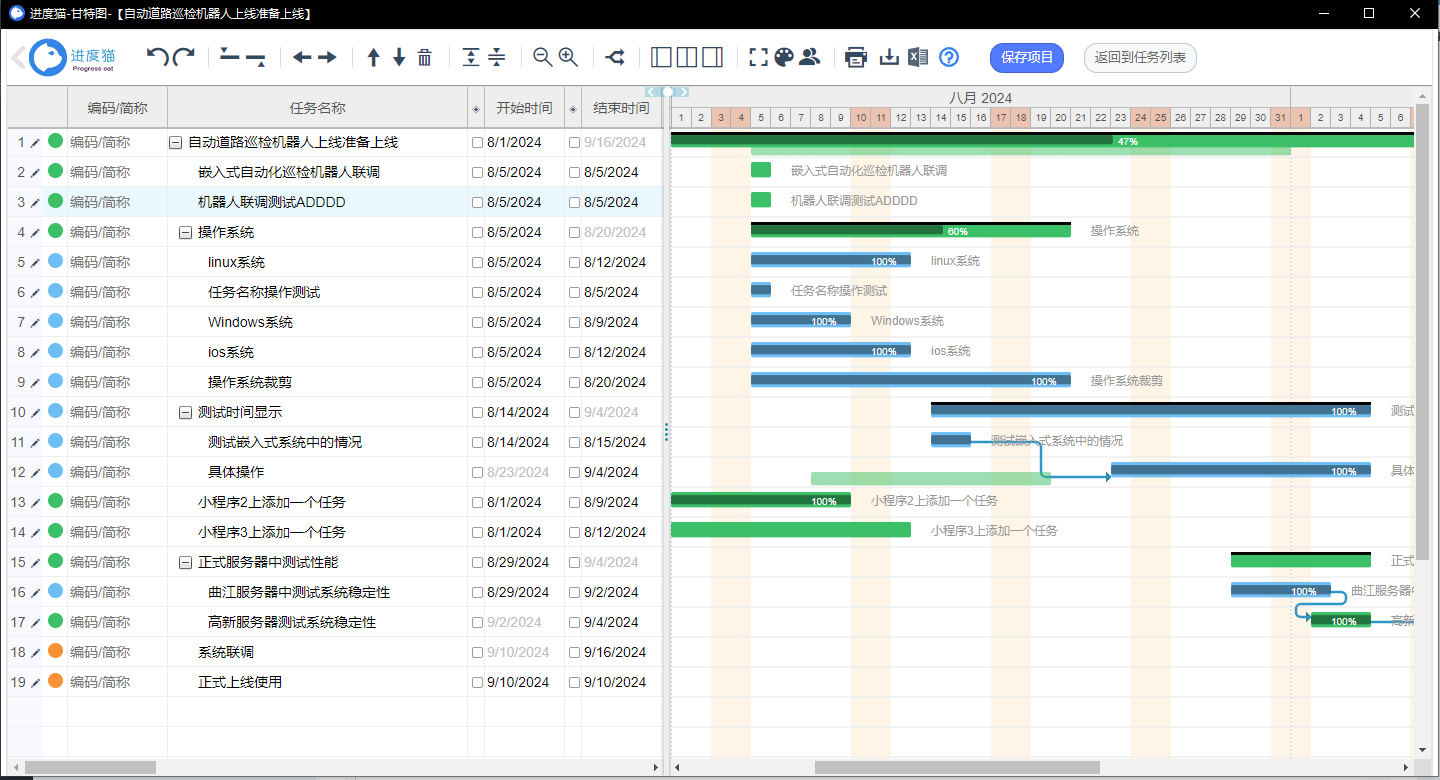Undo the last action
The width and height of the screenshot is (1440, 780).
point(158,57)
